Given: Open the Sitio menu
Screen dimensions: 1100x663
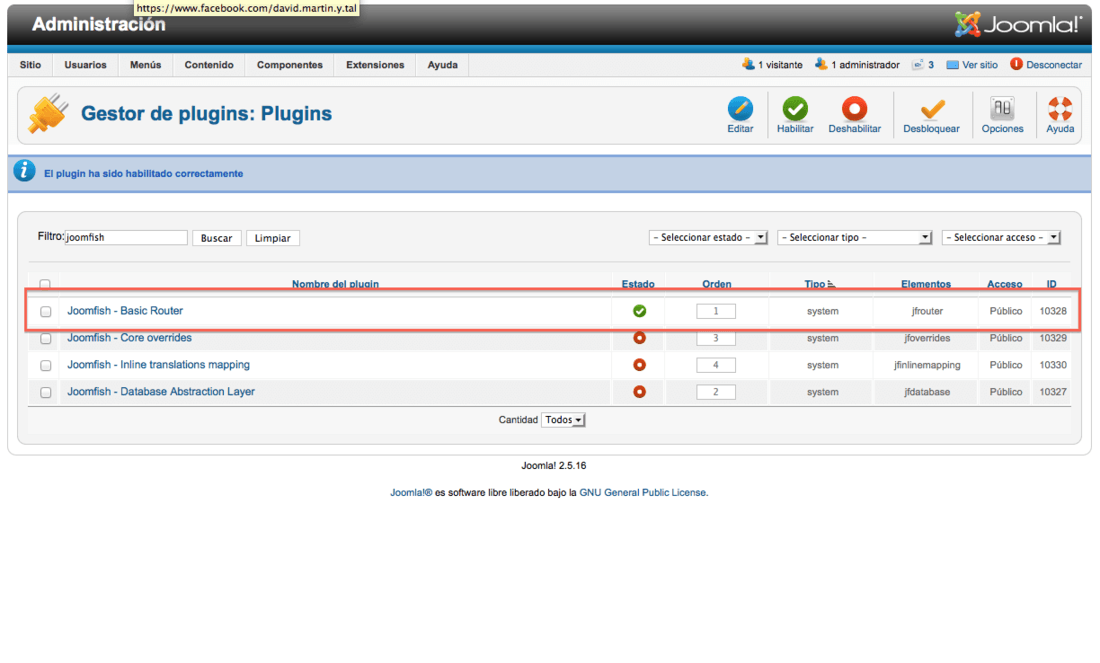Looking at the screenshot, I should tap(30, 65).
